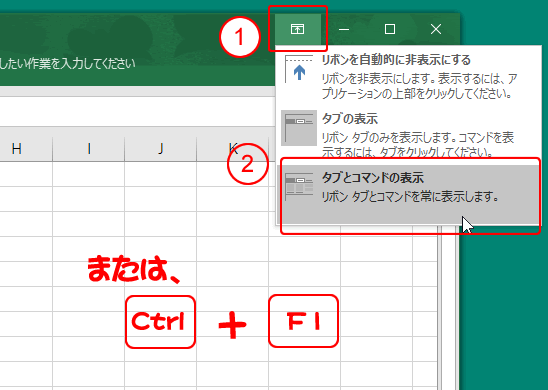The width and height of the screenshot is (548, 390).
Task: Click the first cell under column I
Action: tap(89, 174)
